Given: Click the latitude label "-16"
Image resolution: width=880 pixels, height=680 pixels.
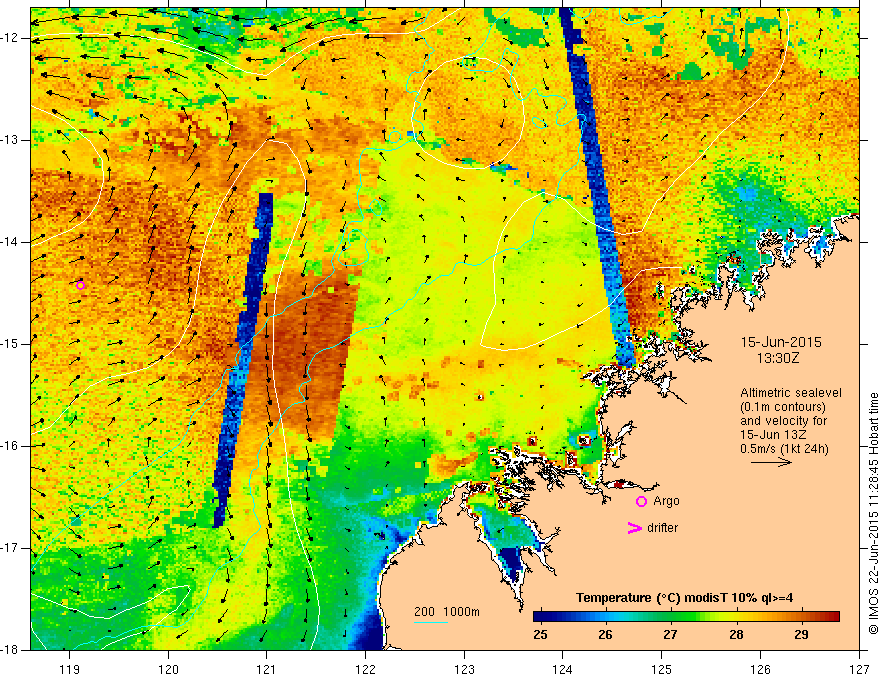Looking at the screenshot, I should (10, 447).
